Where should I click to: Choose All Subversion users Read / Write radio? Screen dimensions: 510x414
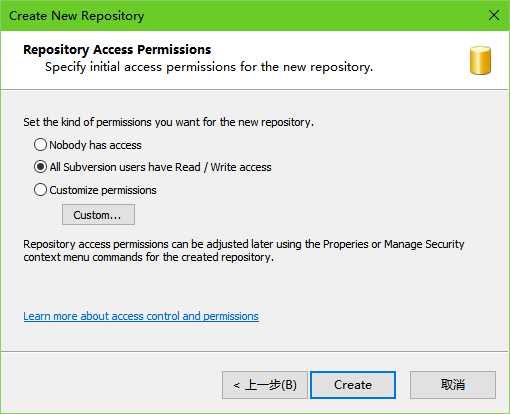[x=40, y=167]
